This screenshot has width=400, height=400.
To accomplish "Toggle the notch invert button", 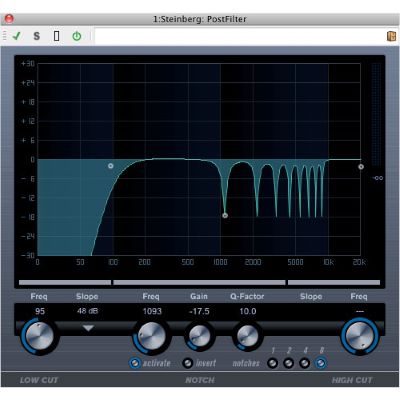I will point(188,363).
